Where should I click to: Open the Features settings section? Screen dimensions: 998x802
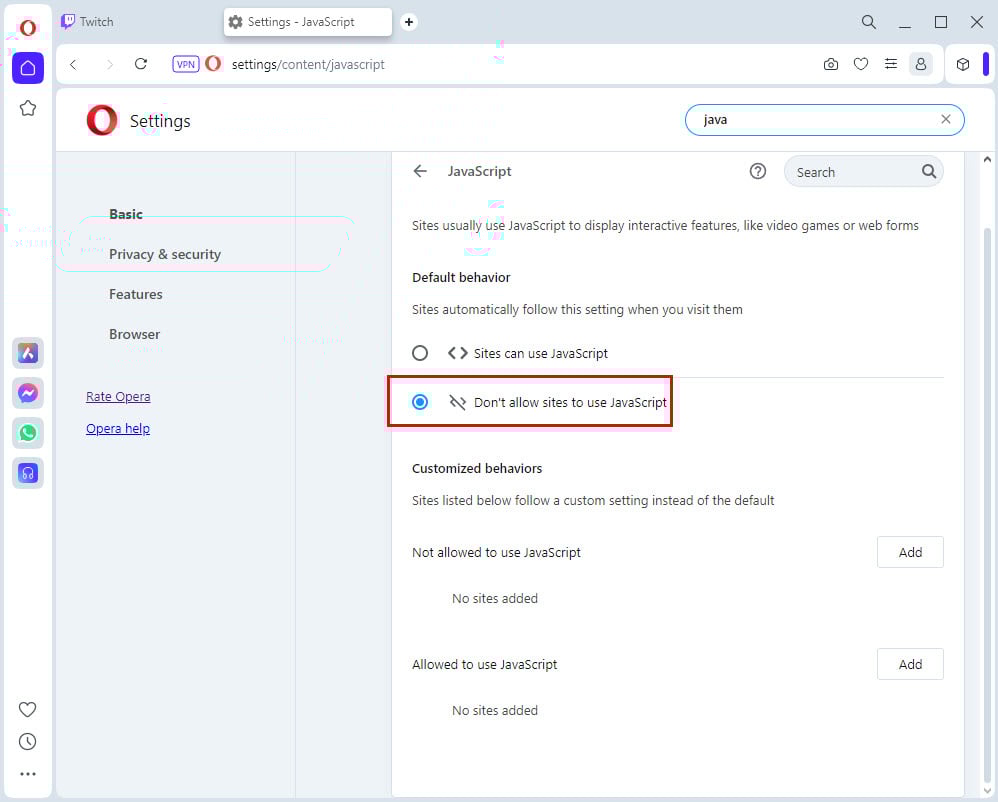(136, 295)
